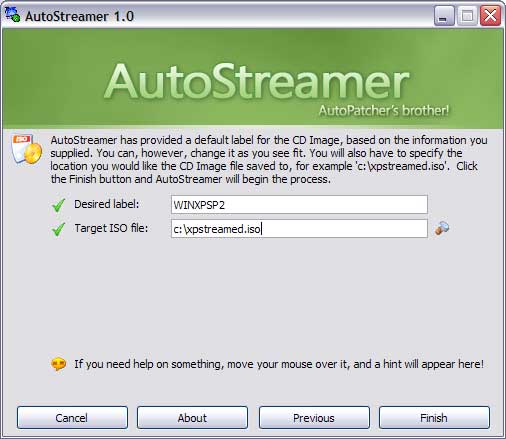Go back with the Previous button

pos(314,418)
